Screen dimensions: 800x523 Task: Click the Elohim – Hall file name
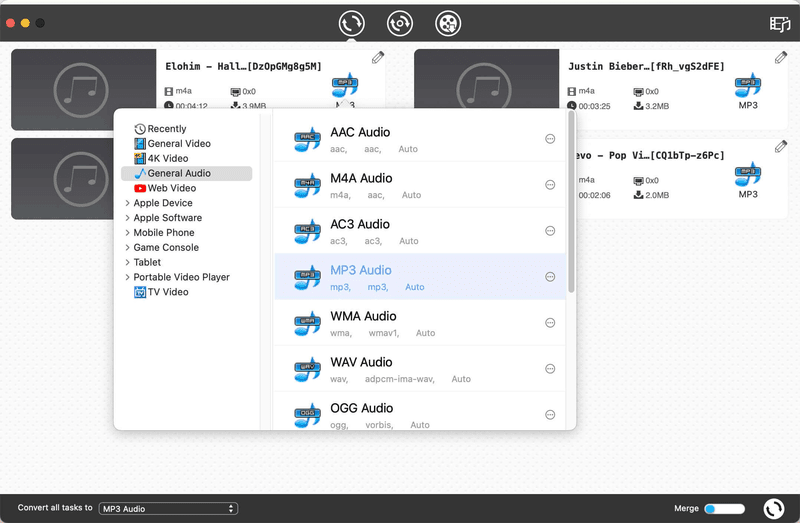click(x=243, y=66)
